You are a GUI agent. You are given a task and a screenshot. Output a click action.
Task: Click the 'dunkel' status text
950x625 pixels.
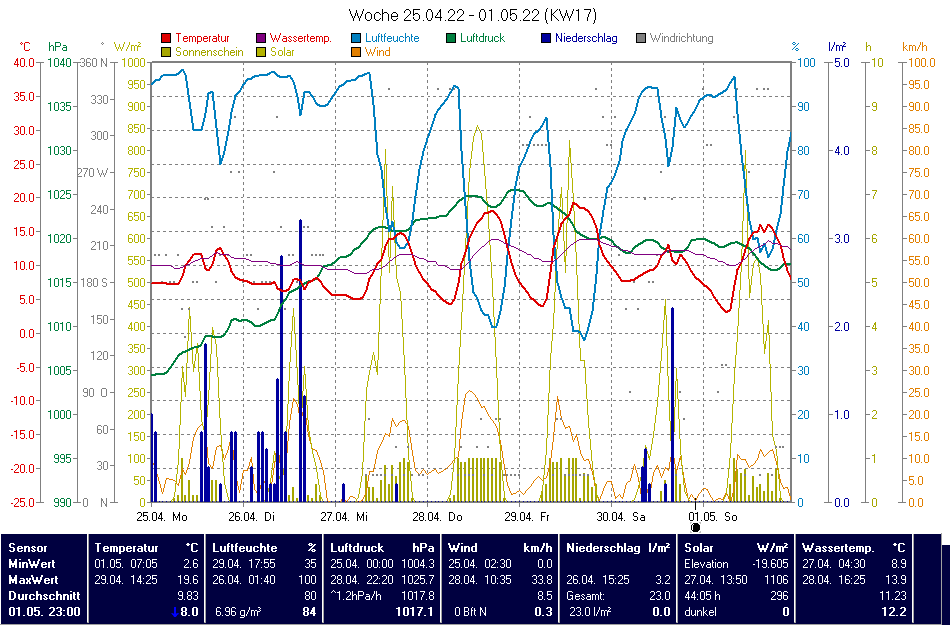(x=700, y=612)
